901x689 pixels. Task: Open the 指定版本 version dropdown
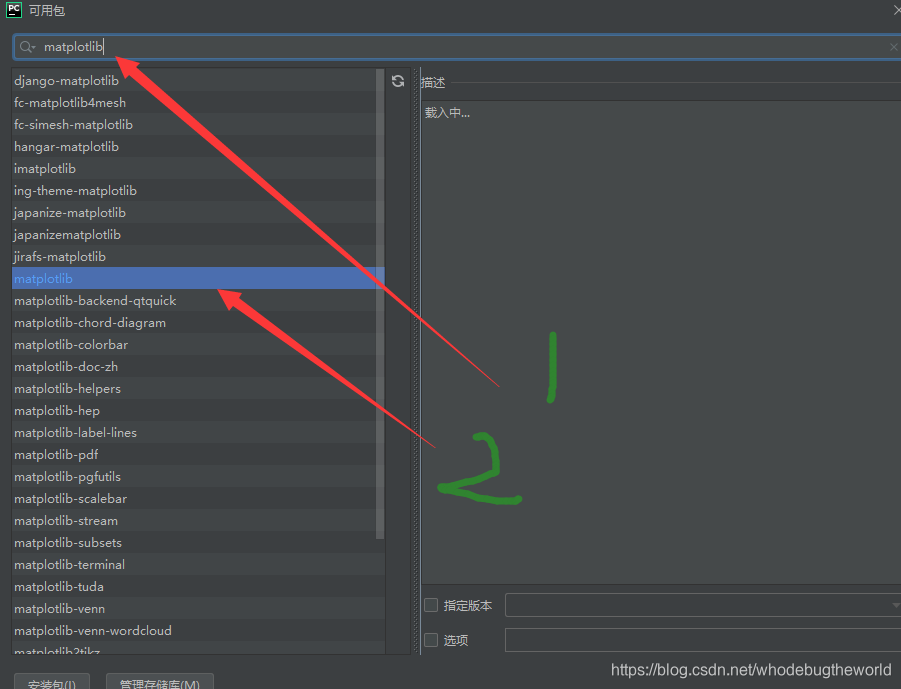click(703, 605)
